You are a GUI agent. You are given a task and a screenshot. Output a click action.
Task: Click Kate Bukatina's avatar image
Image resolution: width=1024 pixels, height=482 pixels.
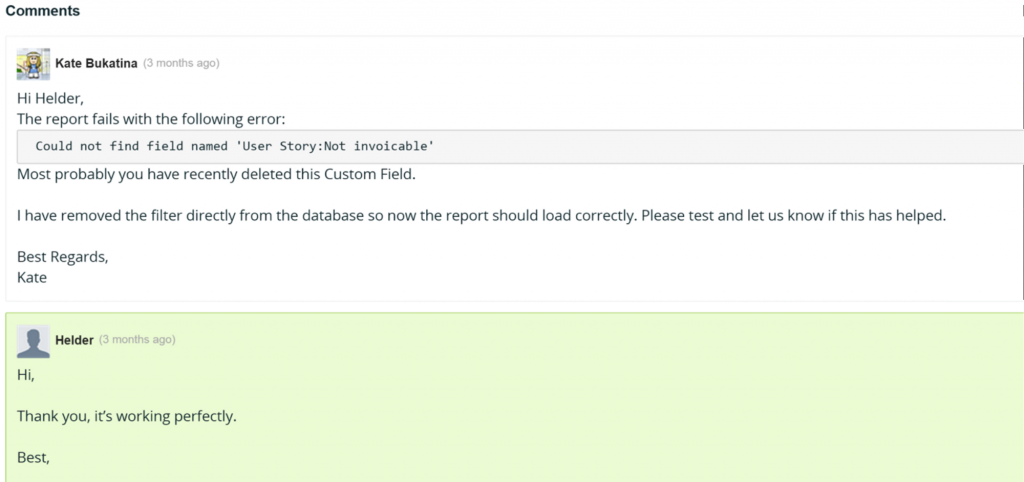tap(33, 64)
